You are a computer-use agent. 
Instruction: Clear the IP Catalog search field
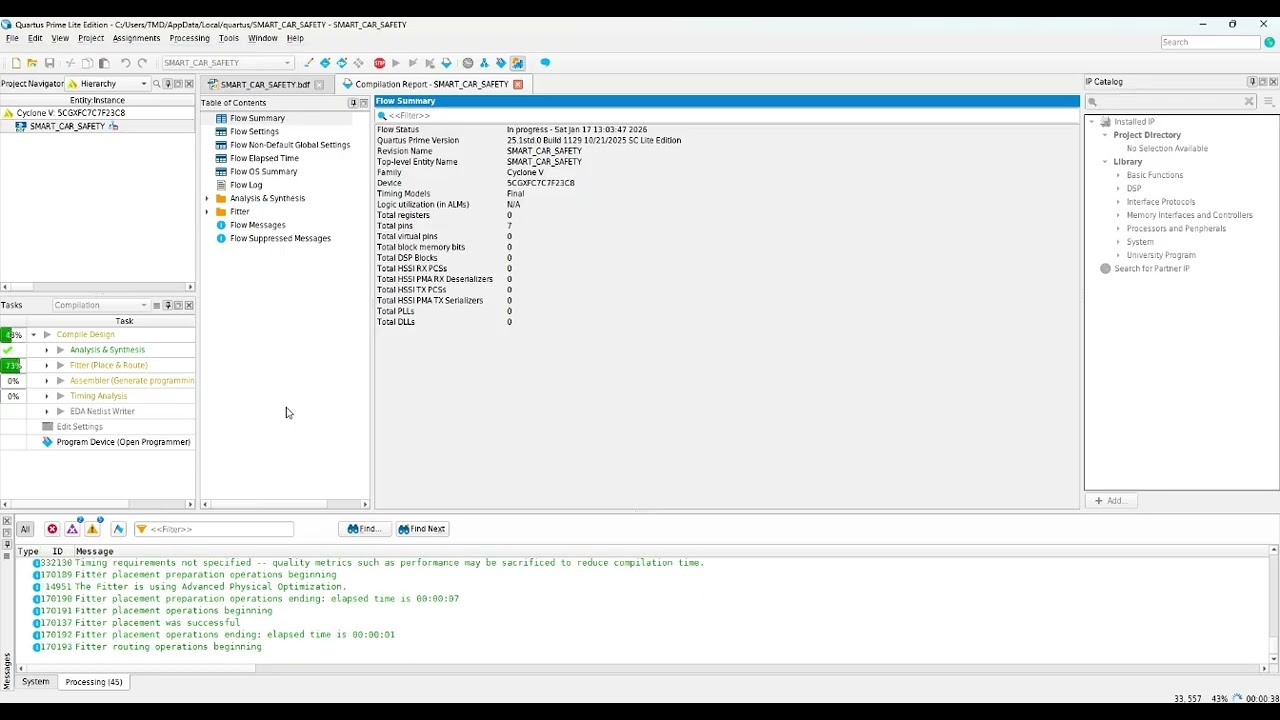tap(1249, 101)
